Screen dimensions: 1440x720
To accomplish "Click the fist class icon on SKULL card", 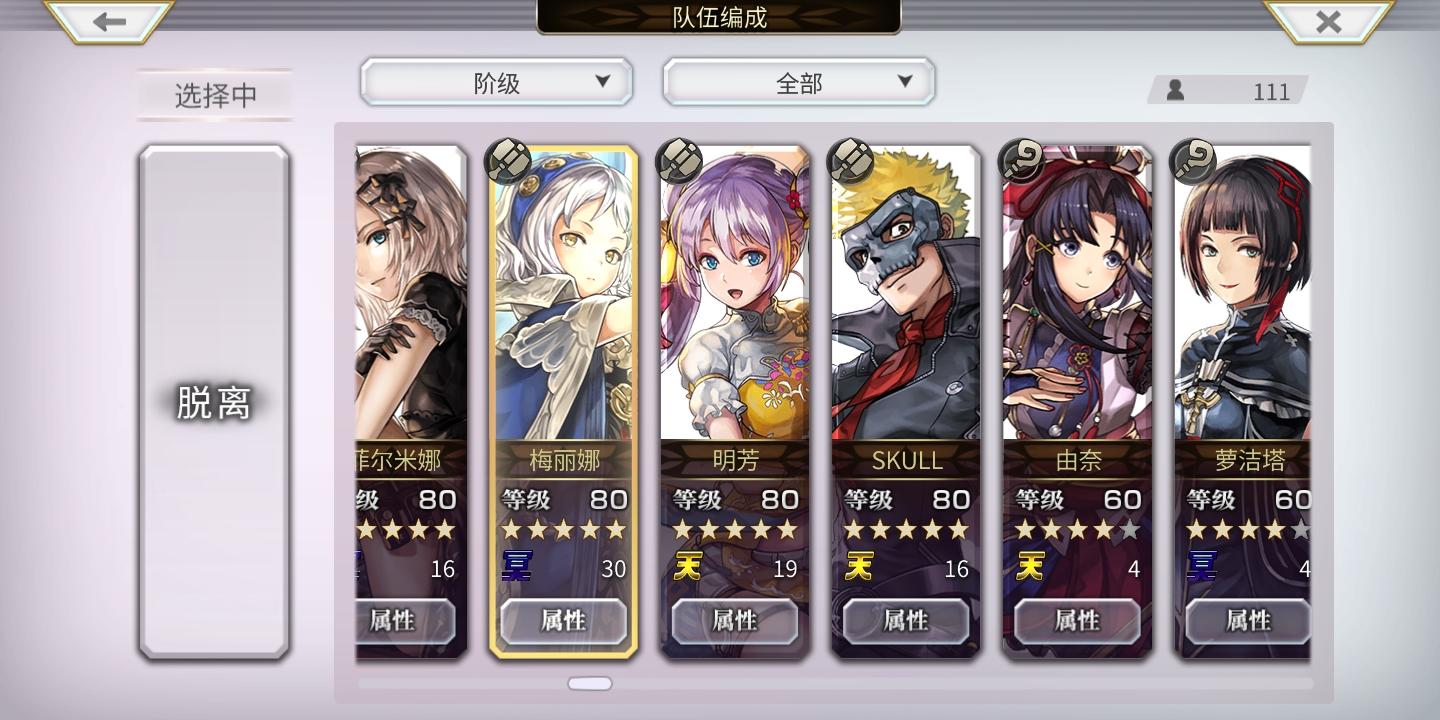I will 851,161.
